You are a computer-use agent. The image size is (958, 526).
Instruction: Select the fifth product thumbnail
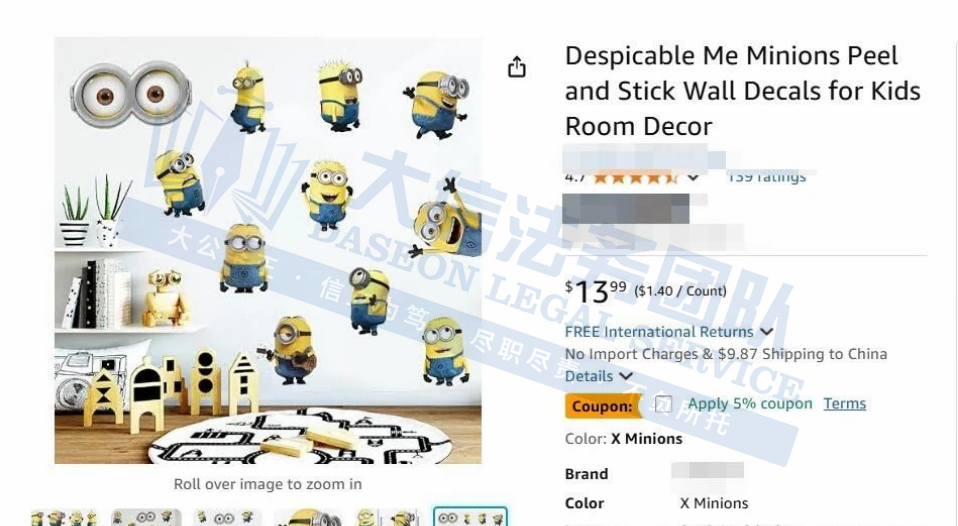point(389,517)
